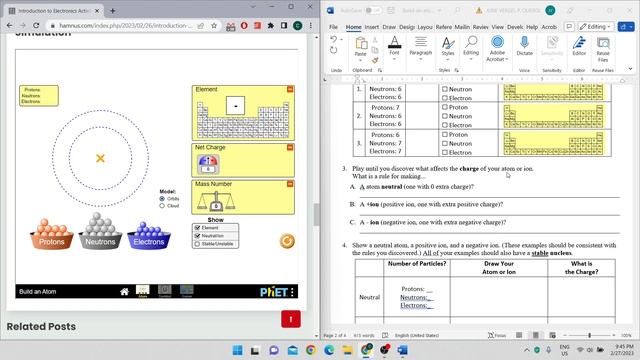
Task: Switch to the Insert tab in Word
Action: [x=371, y=27]
